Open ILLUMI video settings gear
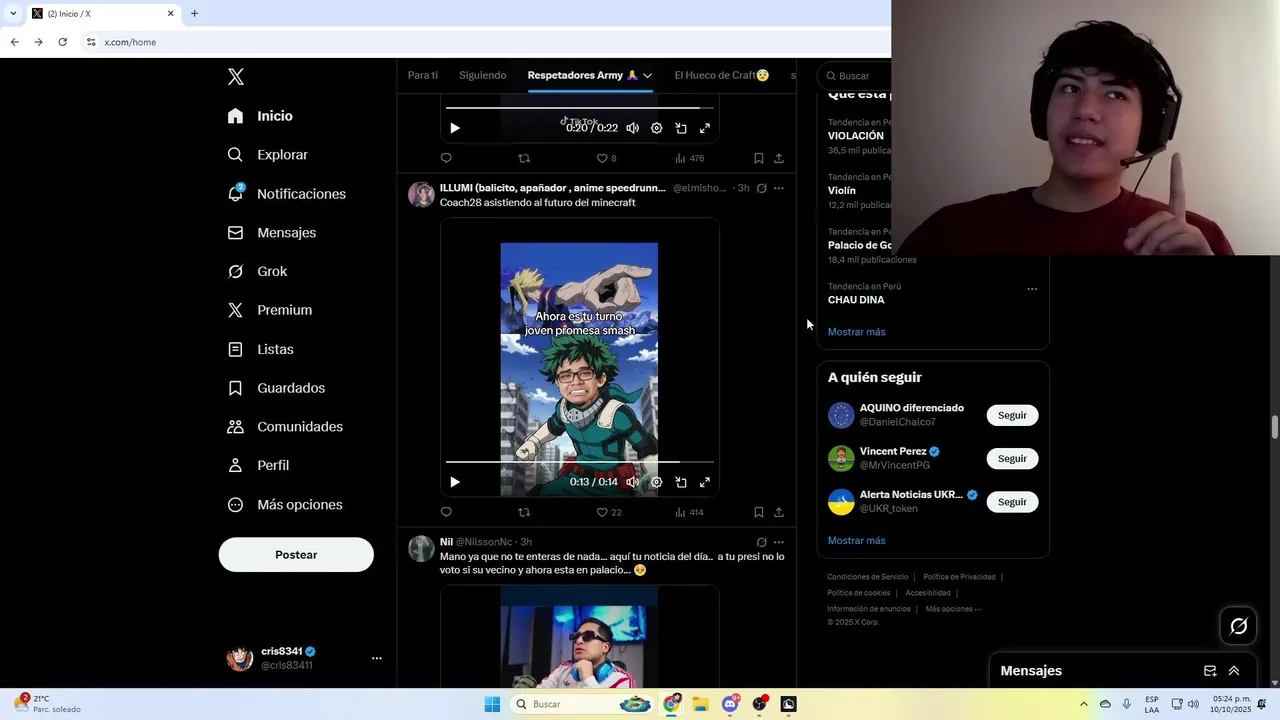The image size is (1280, 720). pyautogui.click(x=656, y=482)
